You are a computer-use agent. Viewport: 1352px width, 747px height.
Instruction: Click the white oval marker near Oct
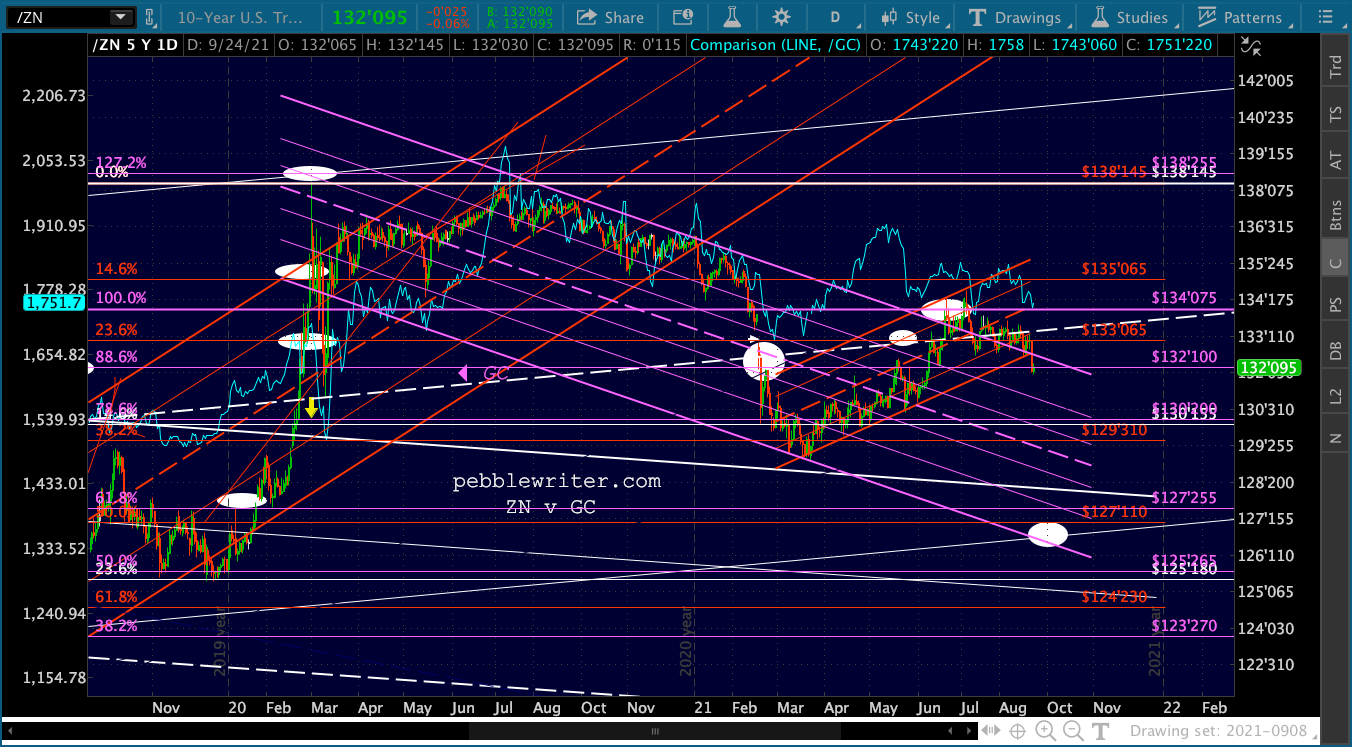tap(1048, 534)
